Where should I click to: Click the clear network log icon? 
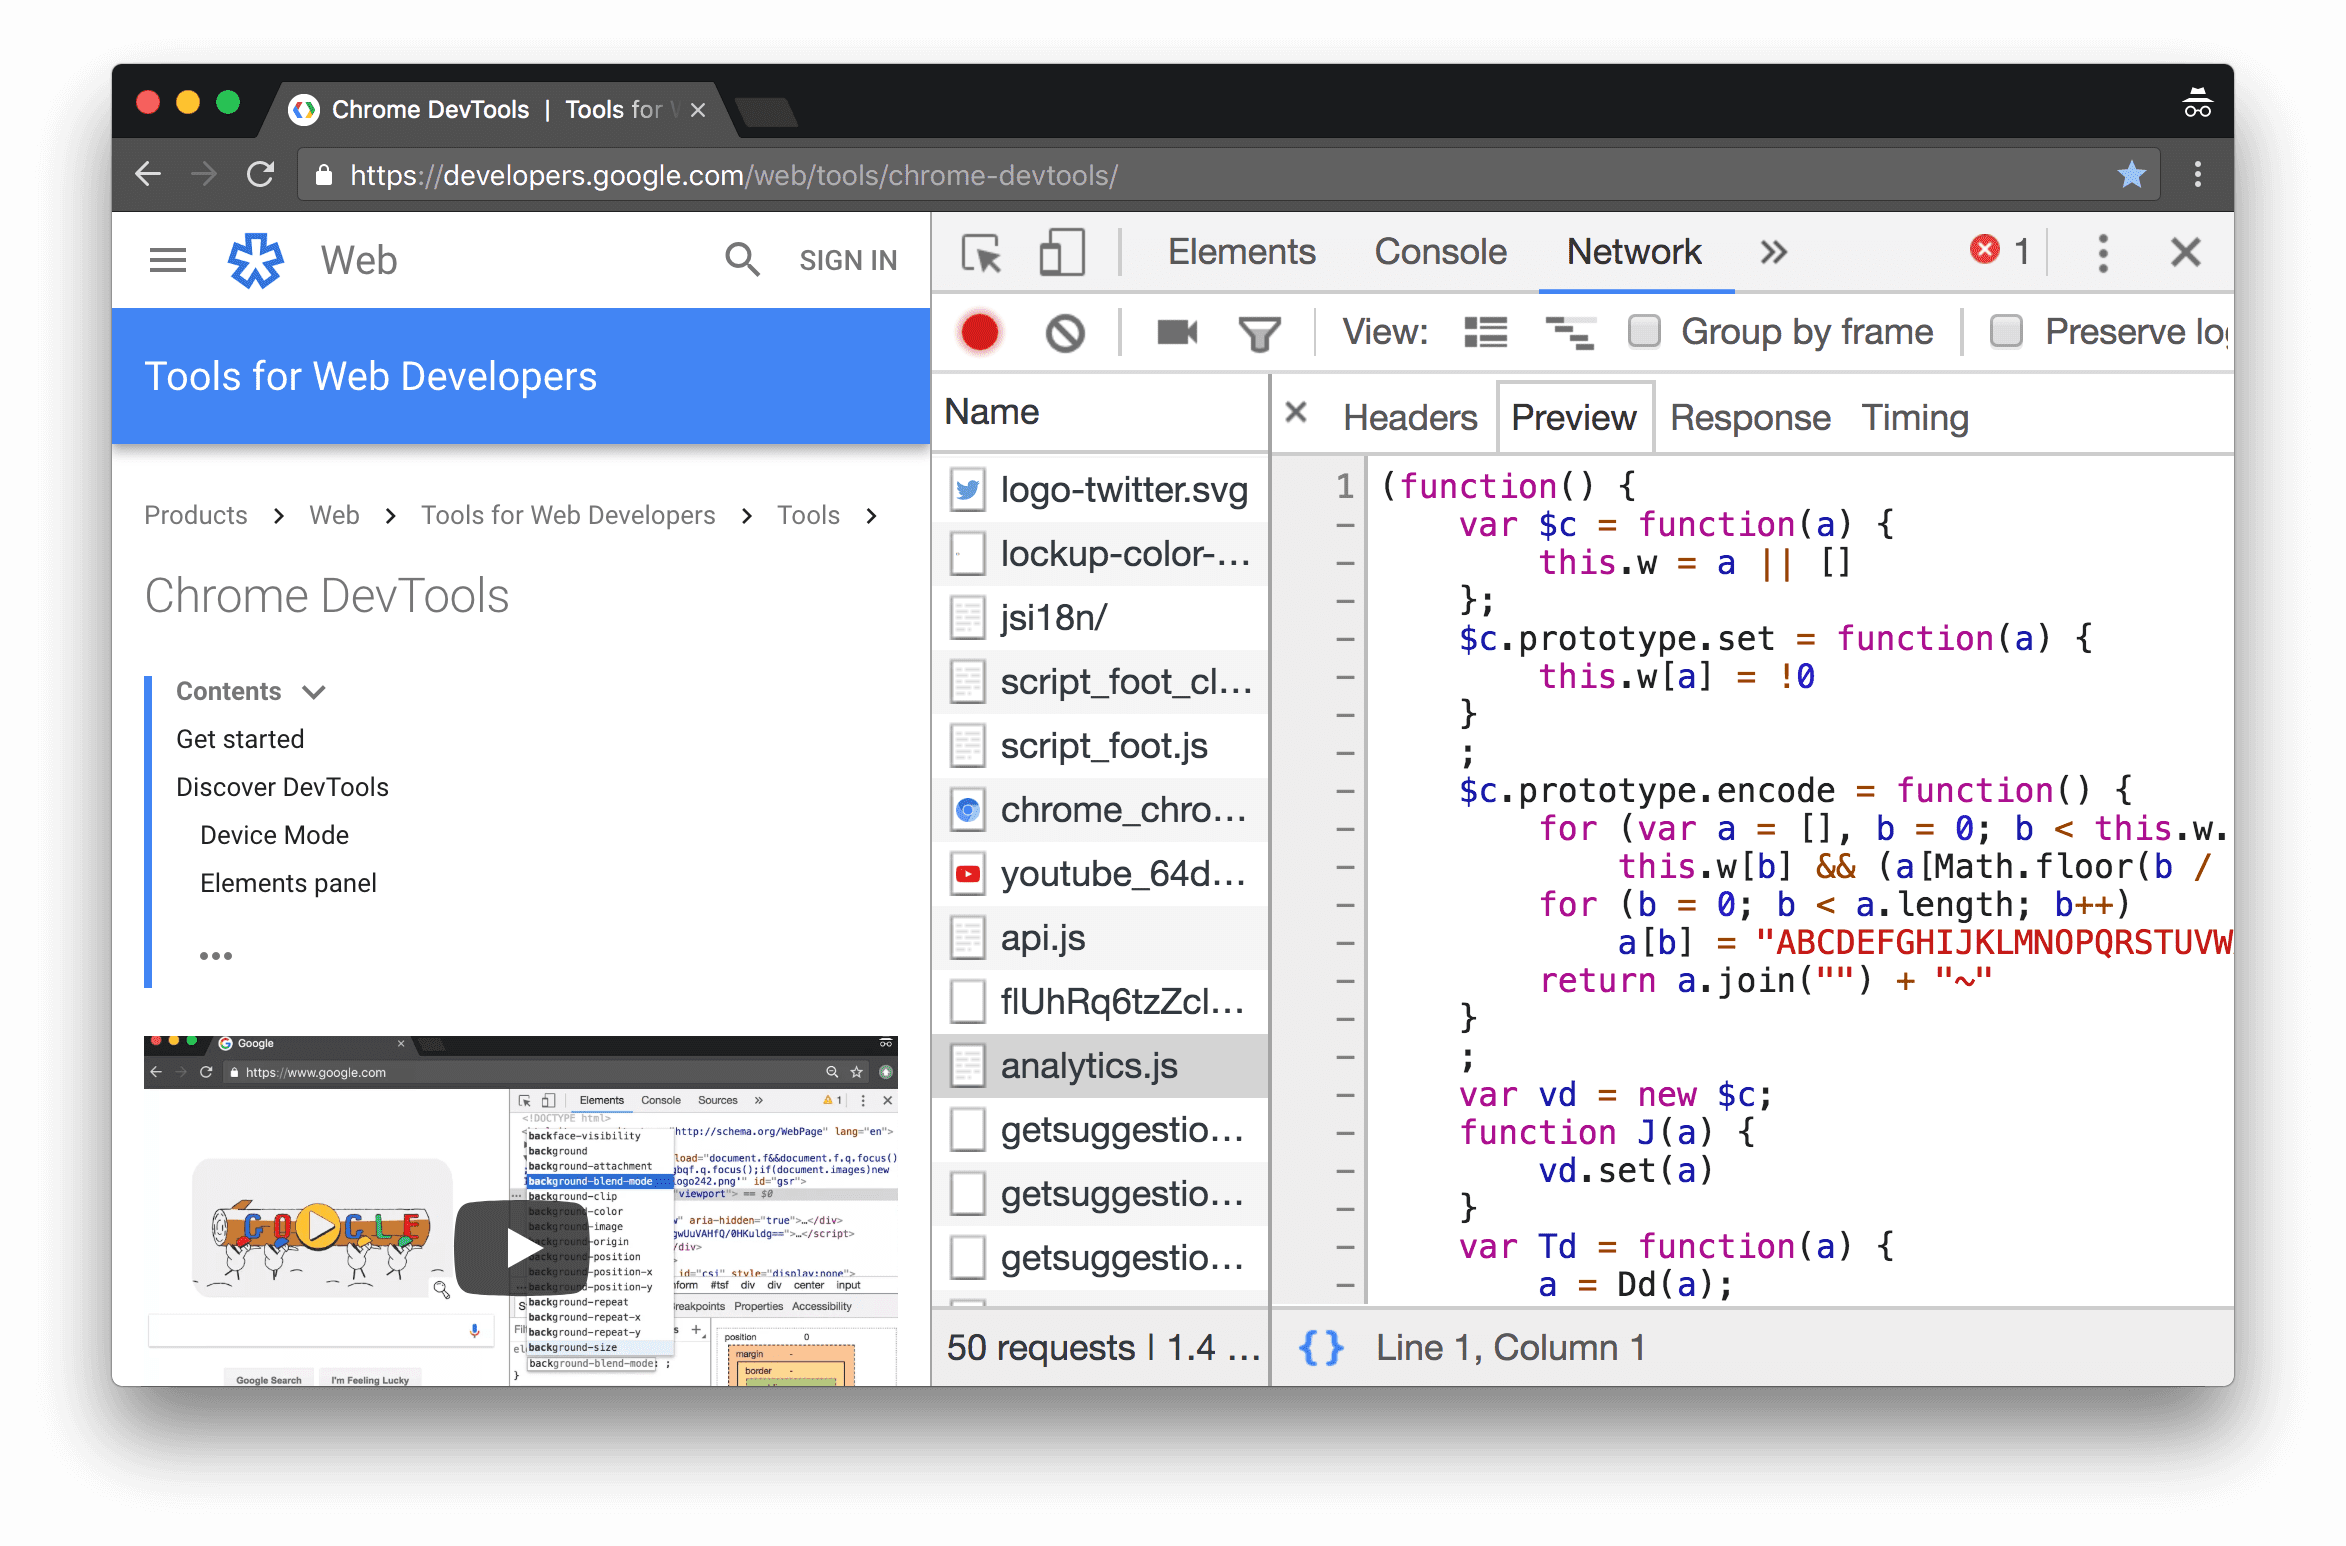click(1066, 333)
